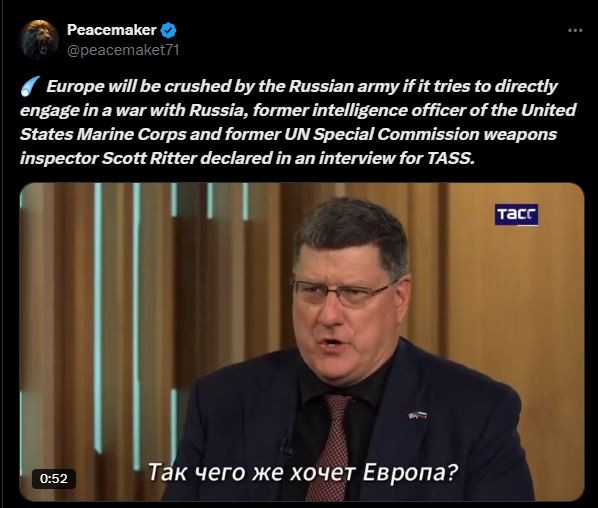Viewport: 598px width, 508px height.
Task: Click "Marine Corps" in the tweet text
Action: (132, 134)
